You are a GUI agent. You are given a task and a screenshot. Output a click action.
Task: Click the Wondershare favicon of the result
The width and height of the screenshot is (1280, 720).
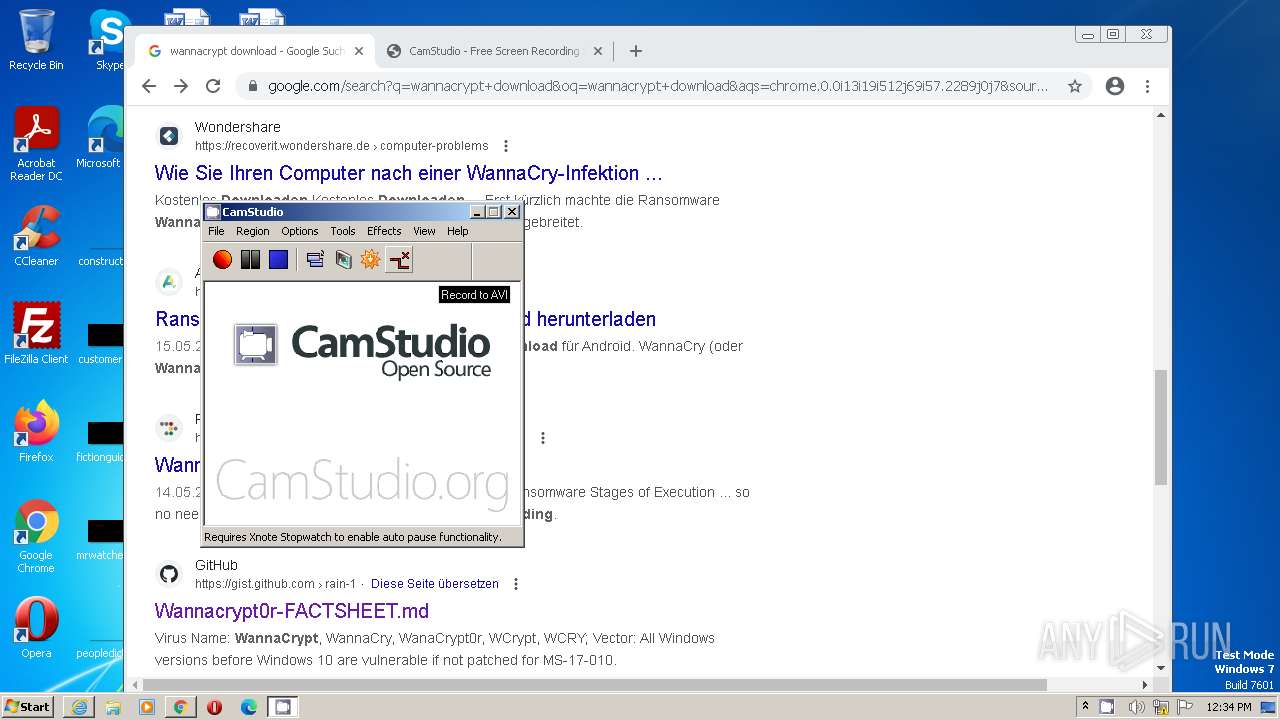[x=169, y=136]
